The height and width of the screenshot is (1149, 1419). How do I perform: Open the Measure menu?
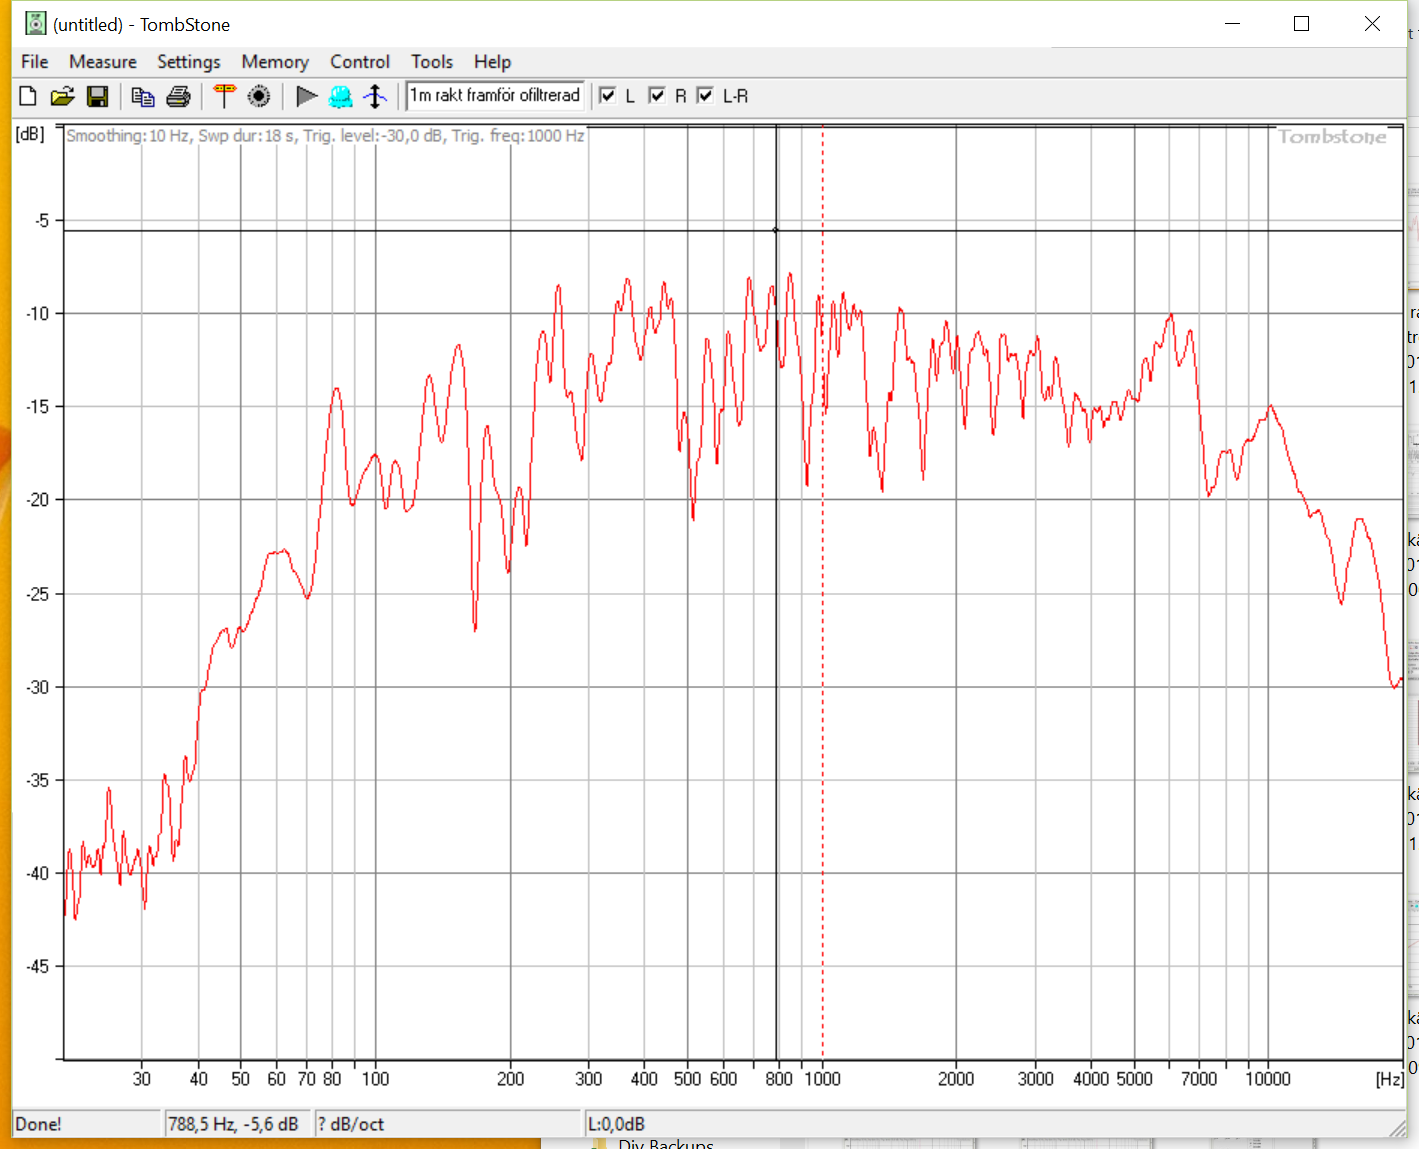point(103,62)
